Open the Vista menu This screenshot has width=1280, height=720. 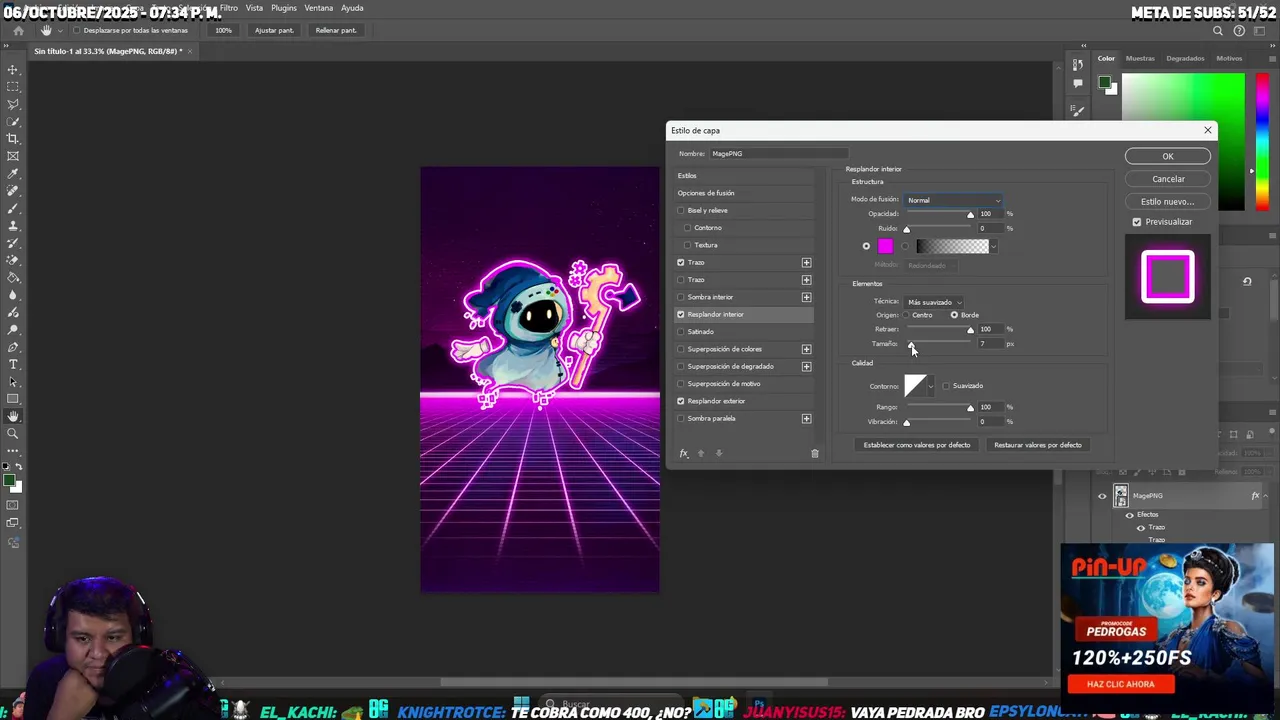coord(255,8)
